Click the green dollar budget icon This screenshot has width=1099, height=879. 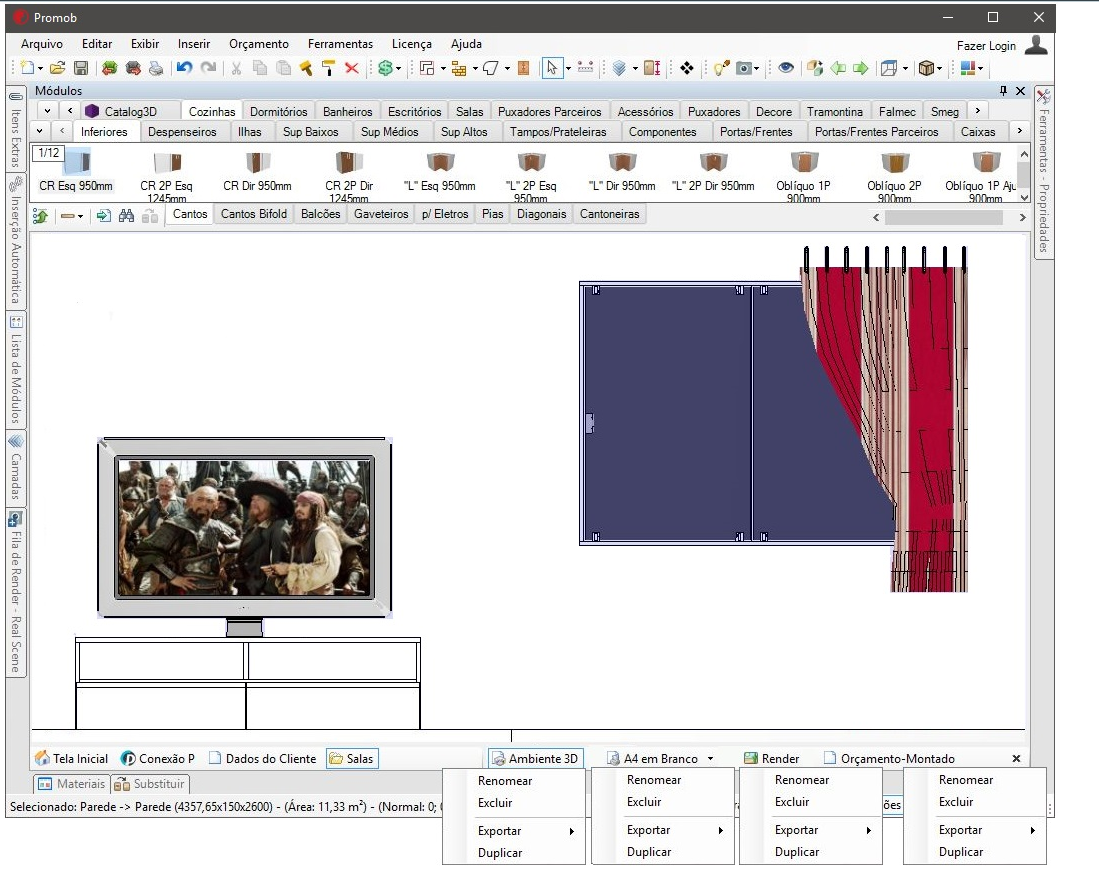click(x=385, y=68)
